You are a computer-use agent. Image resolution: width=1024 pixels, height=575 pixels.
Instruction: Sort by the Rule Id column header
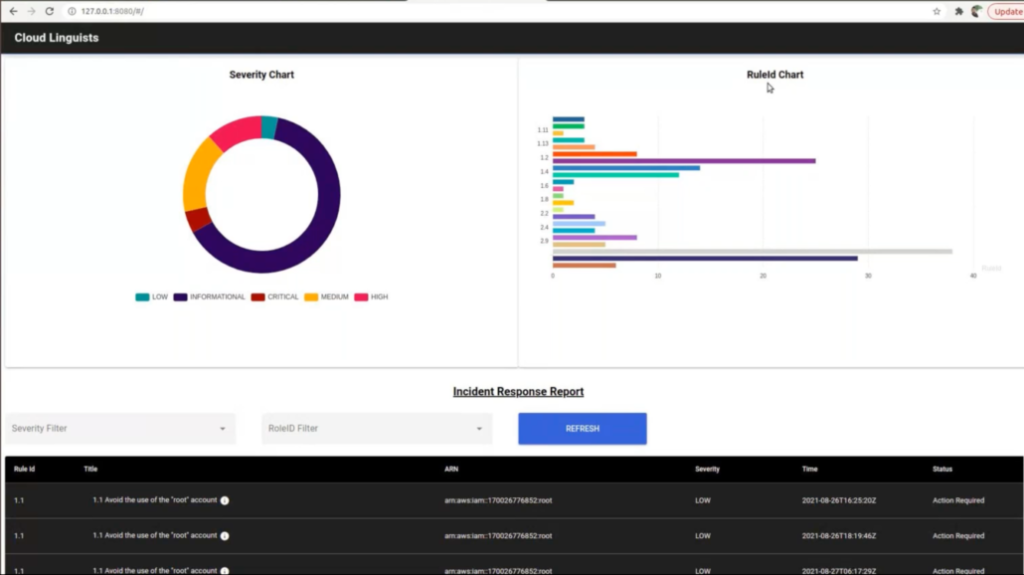pyautogui.click(x=24, y=469)
